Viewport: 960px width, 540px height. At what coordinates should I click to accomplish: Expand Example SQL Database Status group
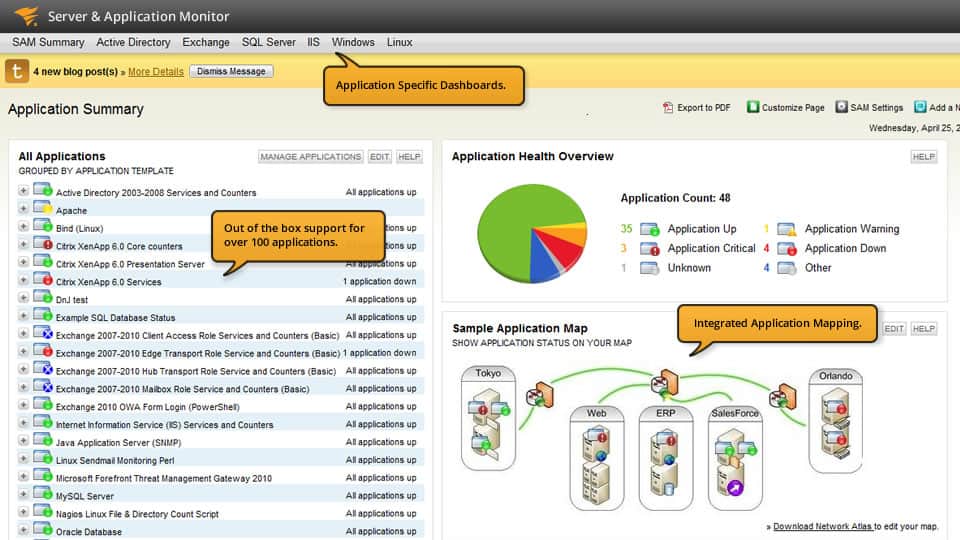[23, 316]
